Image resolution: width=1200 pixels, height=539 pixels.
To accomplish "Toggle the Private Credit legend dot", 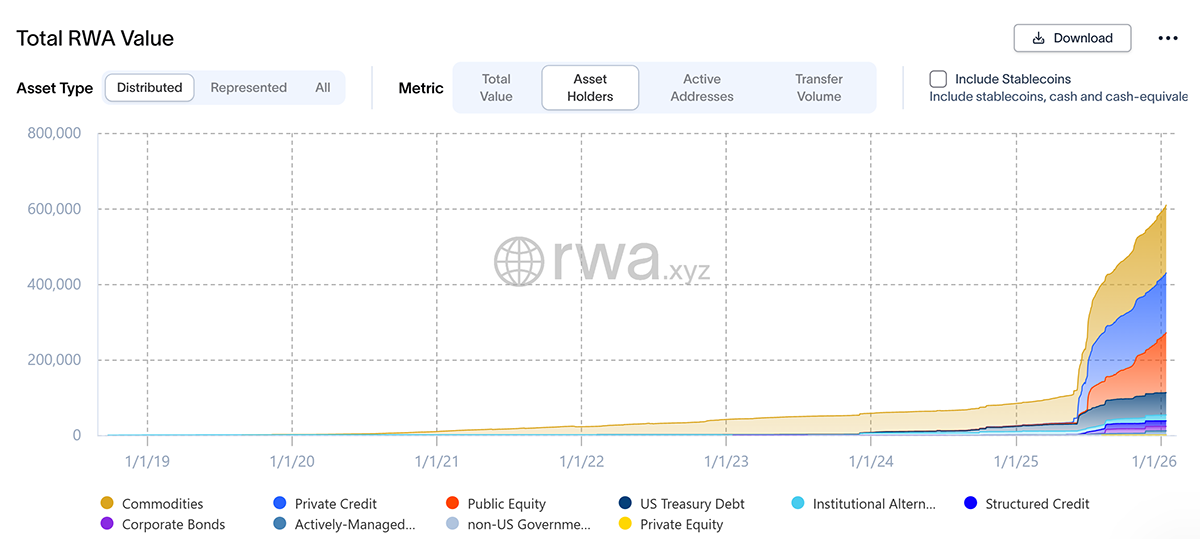I will click(x=279, y=503).
